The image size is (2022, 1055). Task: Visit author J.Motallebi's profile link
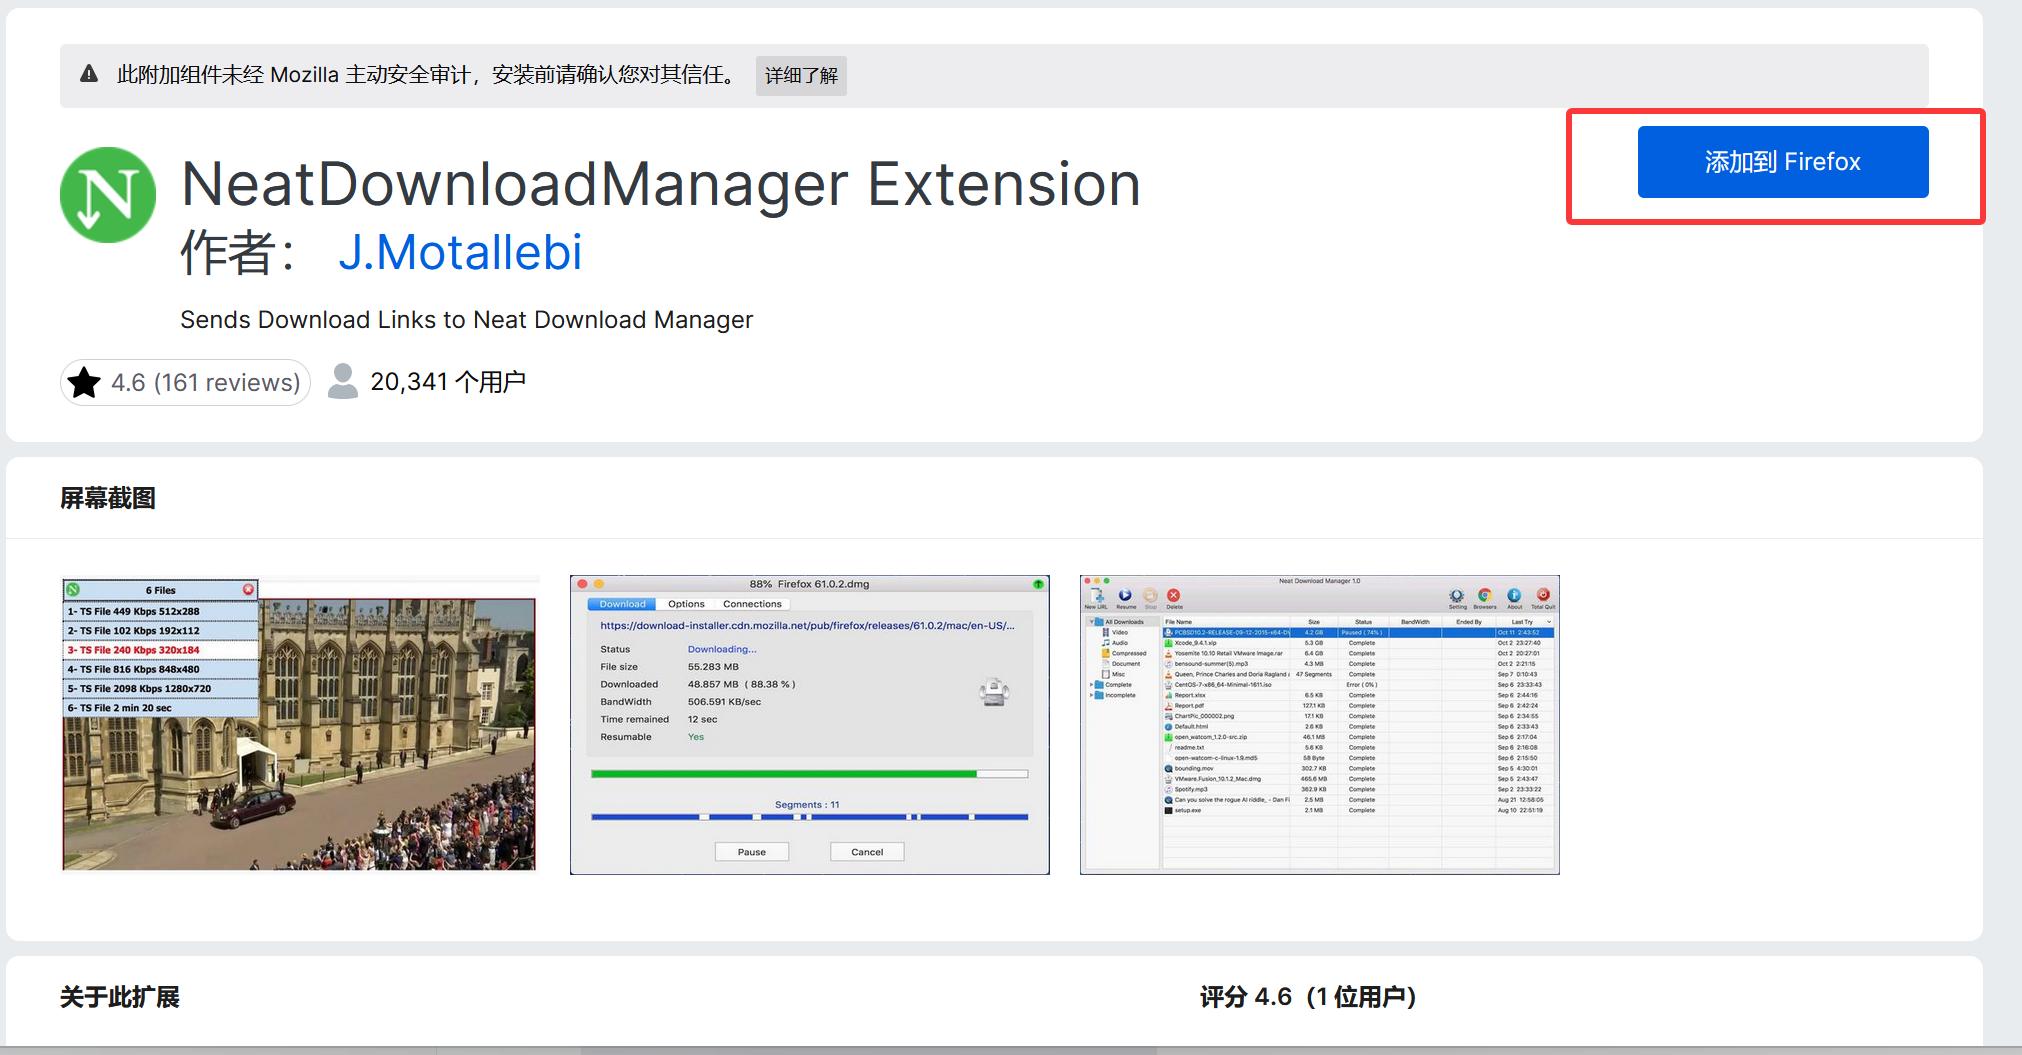460,251
